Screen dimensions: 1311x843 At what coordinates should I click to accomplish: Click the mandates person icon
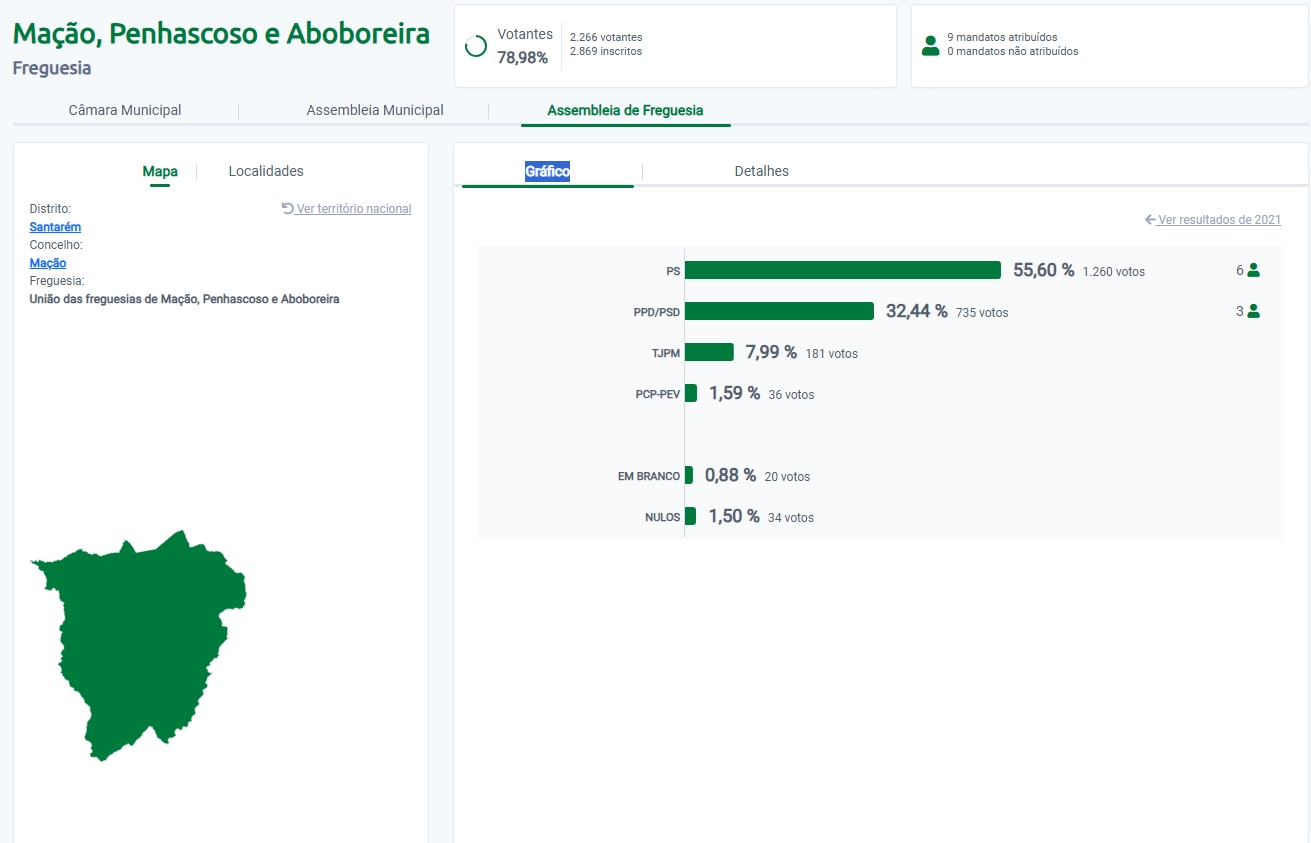pos(931,45)
